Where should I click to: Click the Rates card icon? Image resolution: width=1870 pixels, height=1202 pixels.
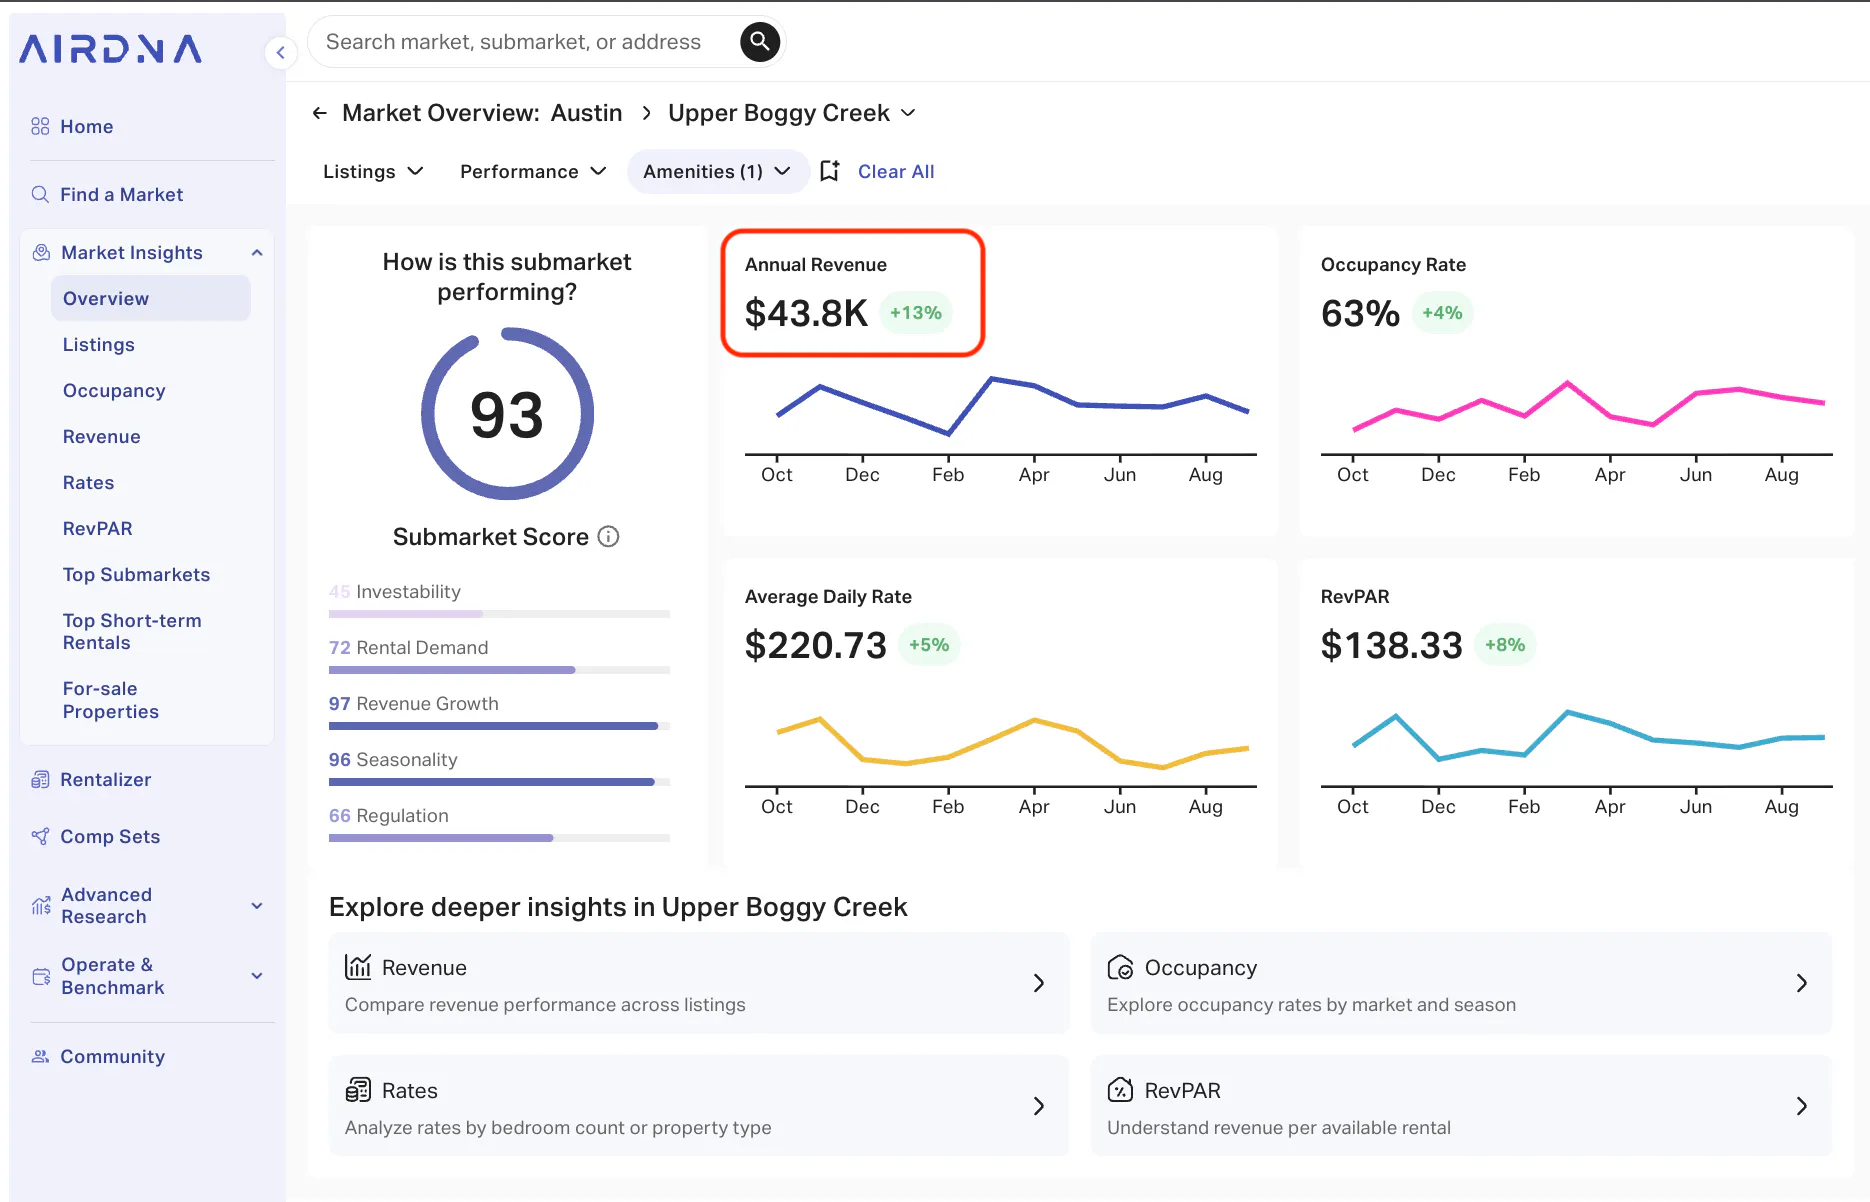coord(358,1090)
